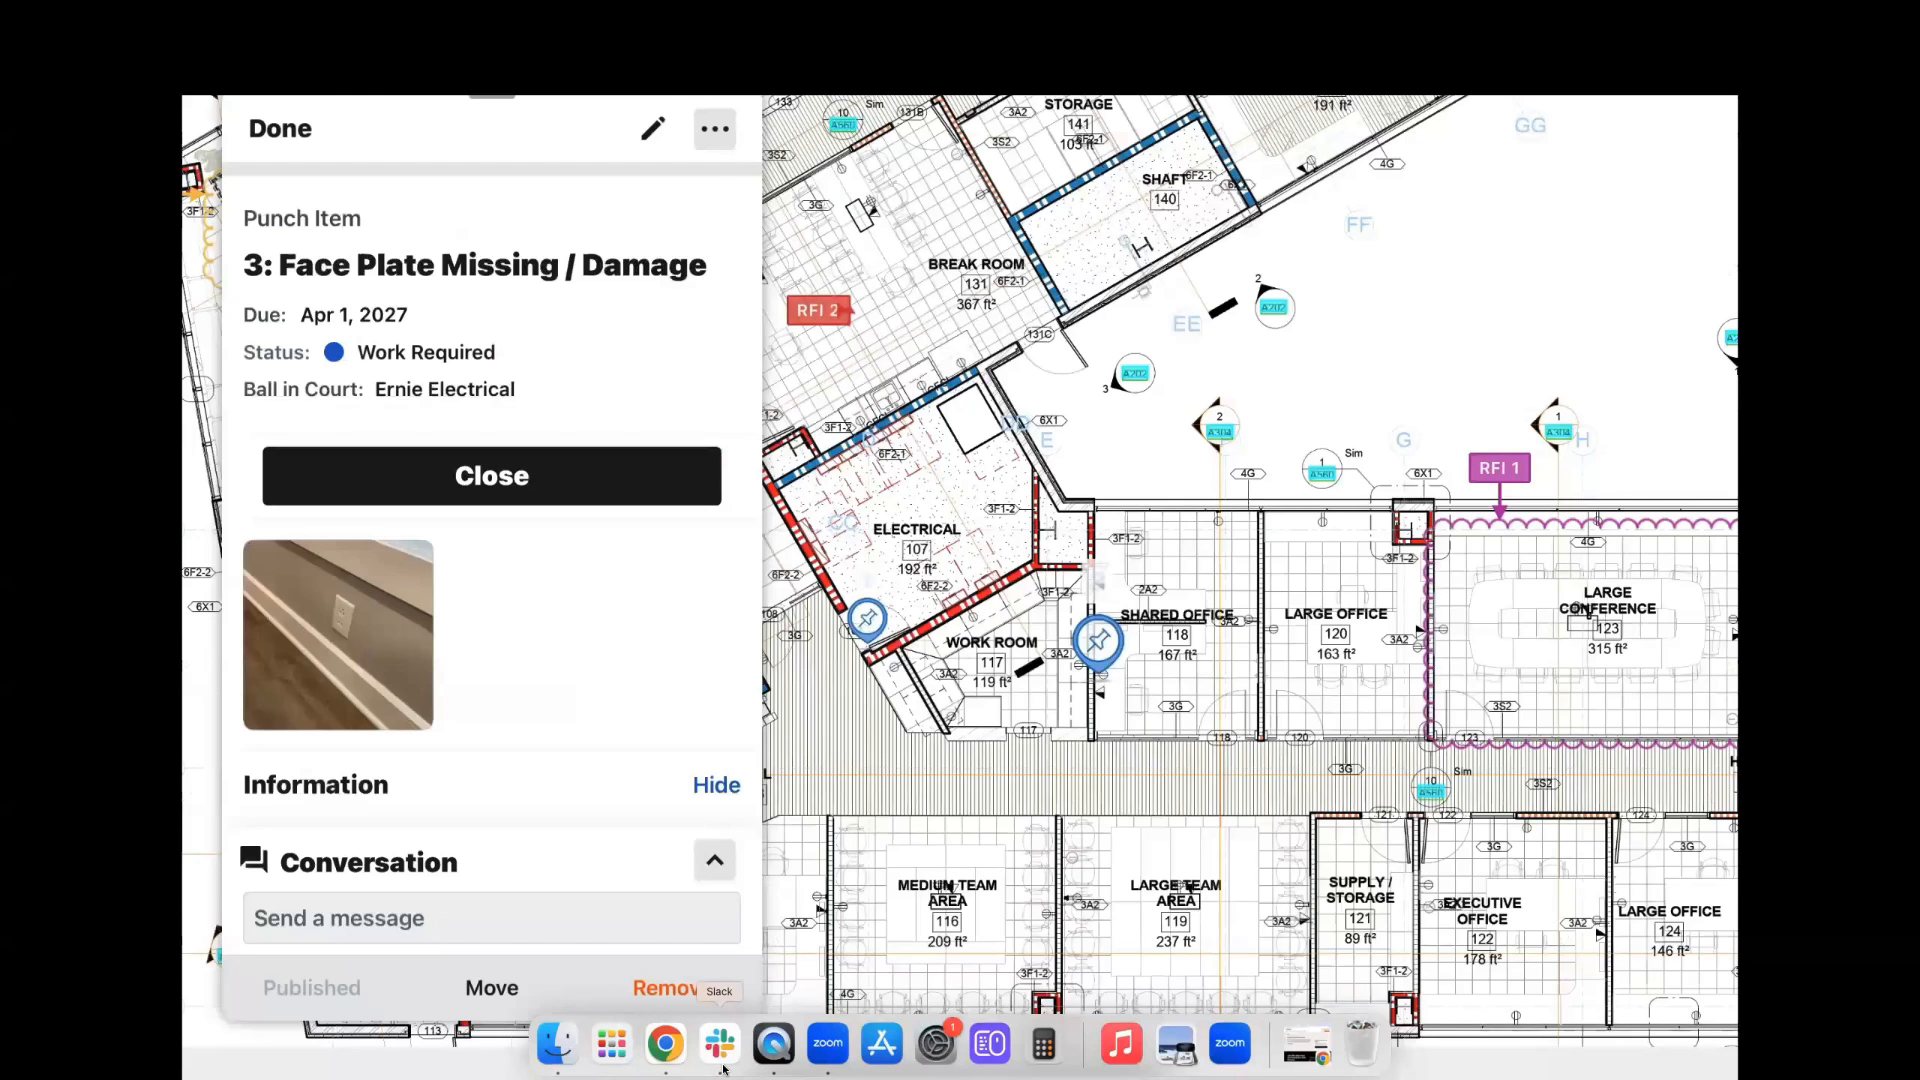The image size is (1920, 1080).
Task: Click the blue status color dot
Action: coord(333,352)
